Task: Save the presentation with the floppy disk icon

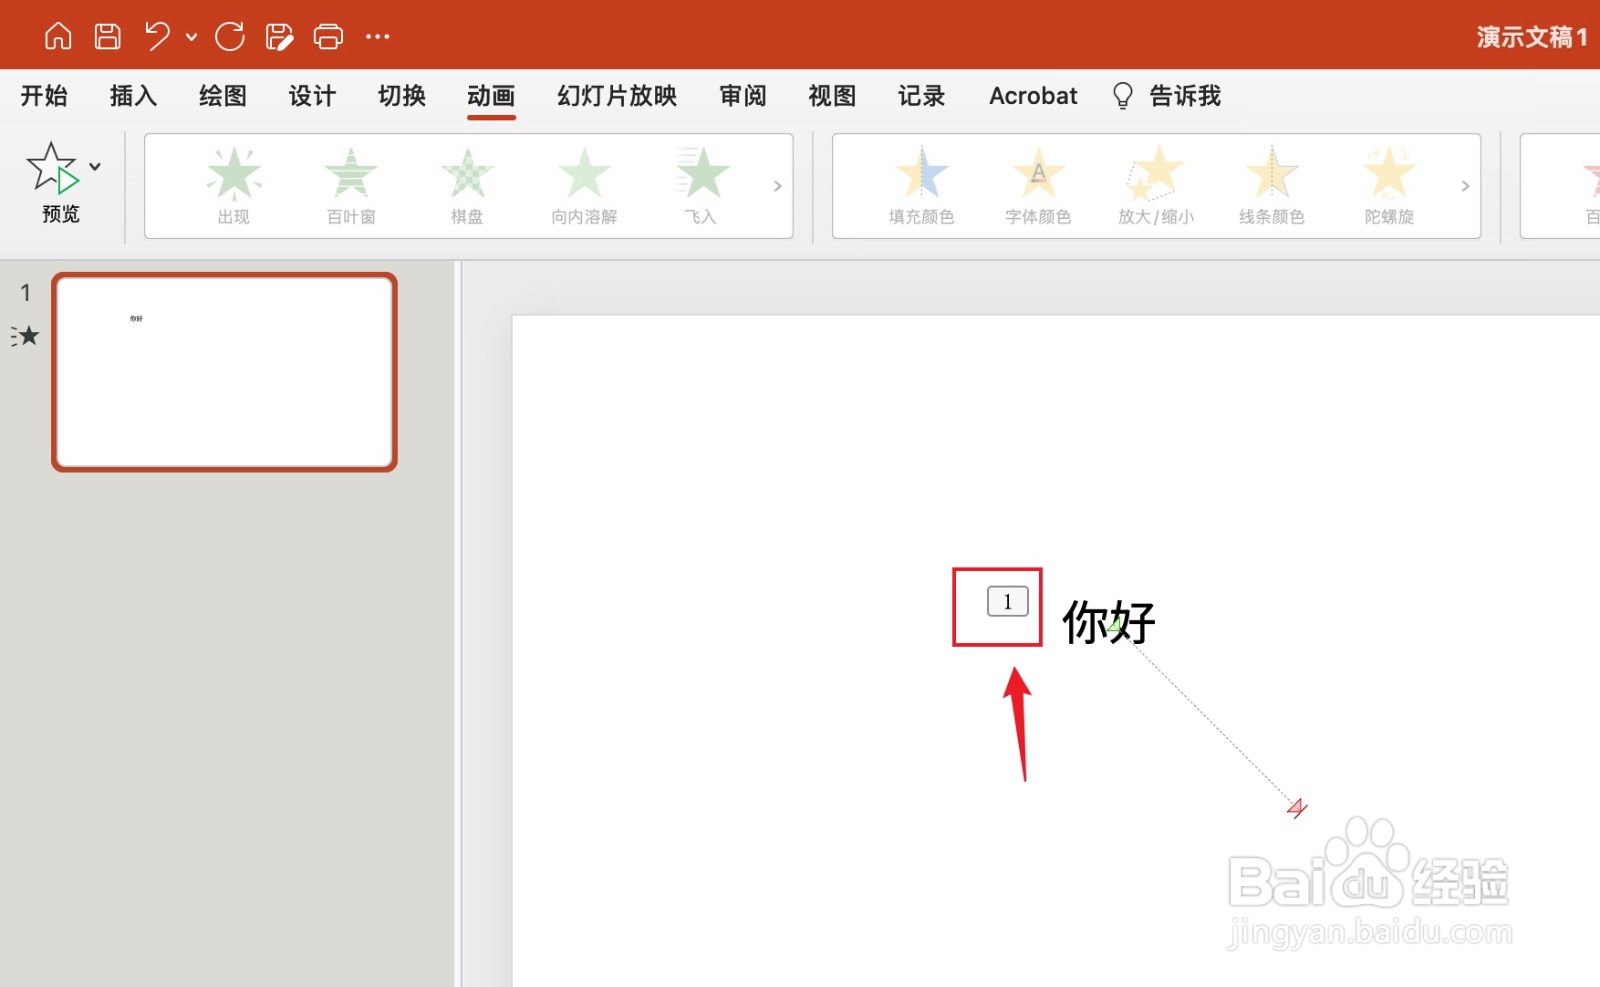Action: pos(107,37)
